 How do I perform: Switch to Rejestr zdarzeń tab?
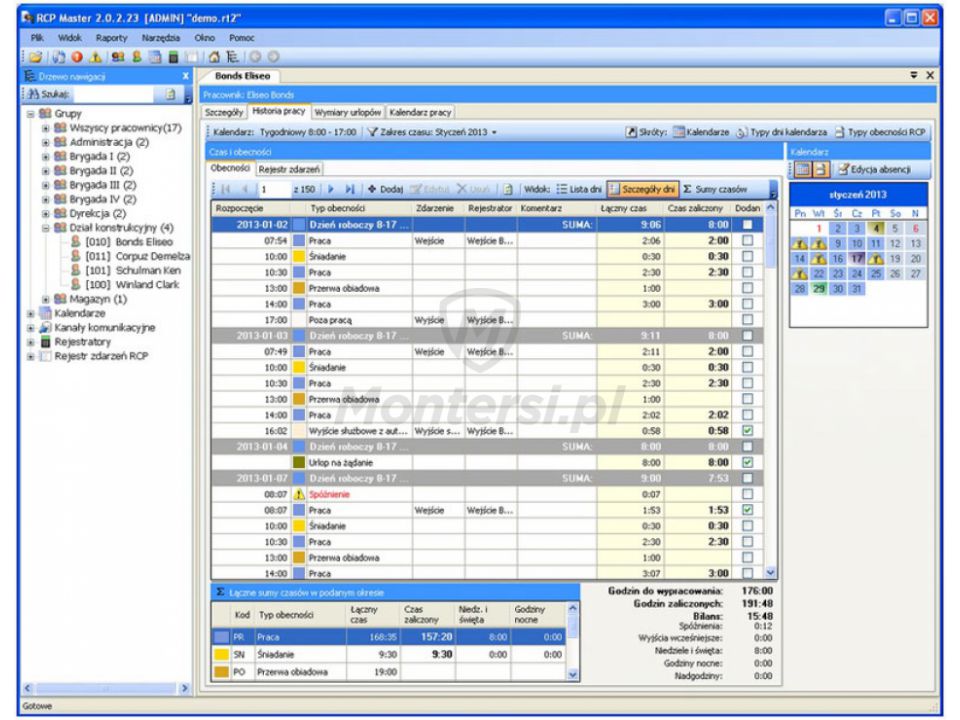coord(289,169)
